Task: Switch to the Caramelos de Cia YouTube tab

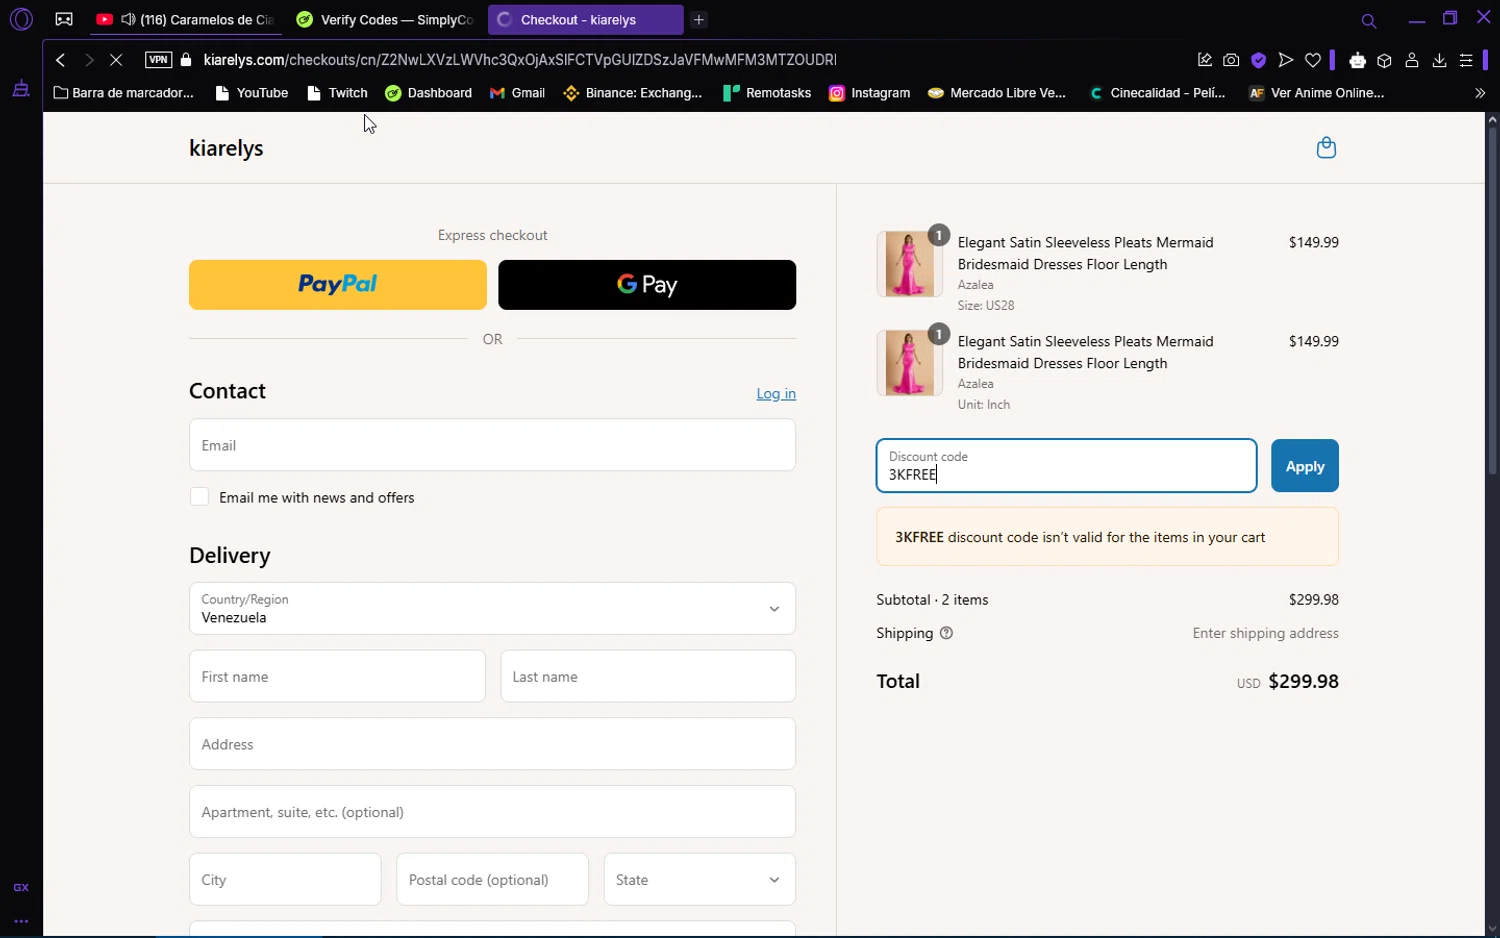Action: (185, 20)
